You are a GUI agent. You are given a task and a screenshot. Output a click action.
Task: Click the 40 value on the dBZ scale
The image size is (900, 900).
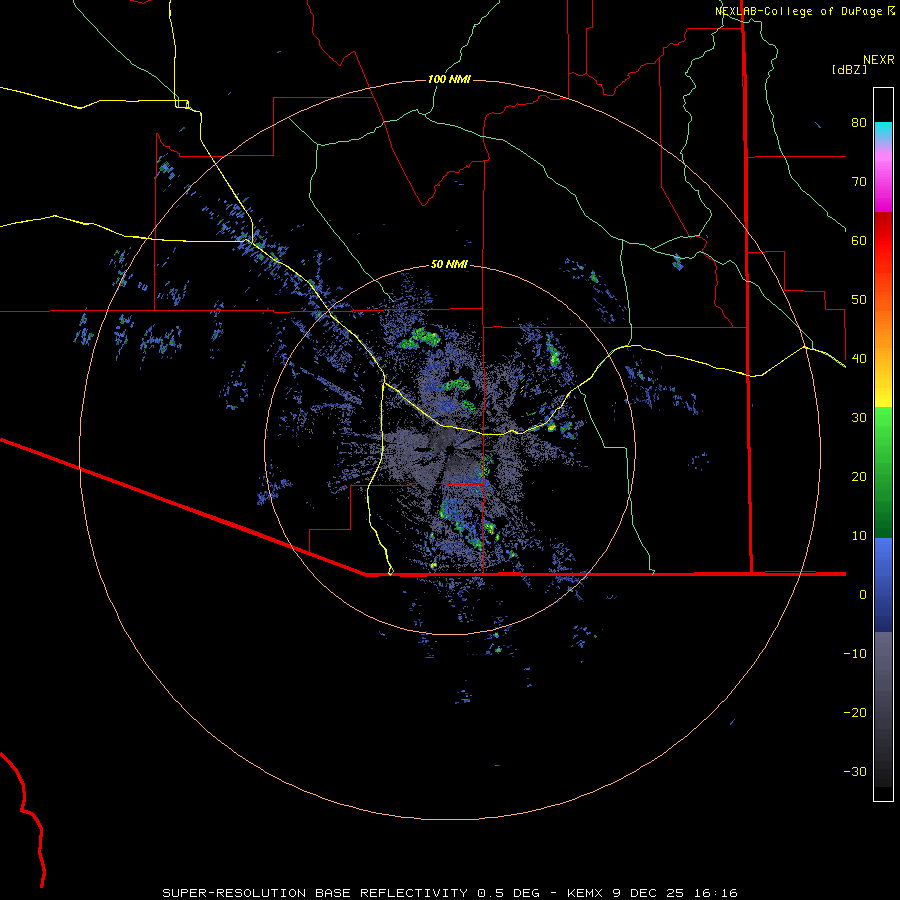[x=859, y=359]
